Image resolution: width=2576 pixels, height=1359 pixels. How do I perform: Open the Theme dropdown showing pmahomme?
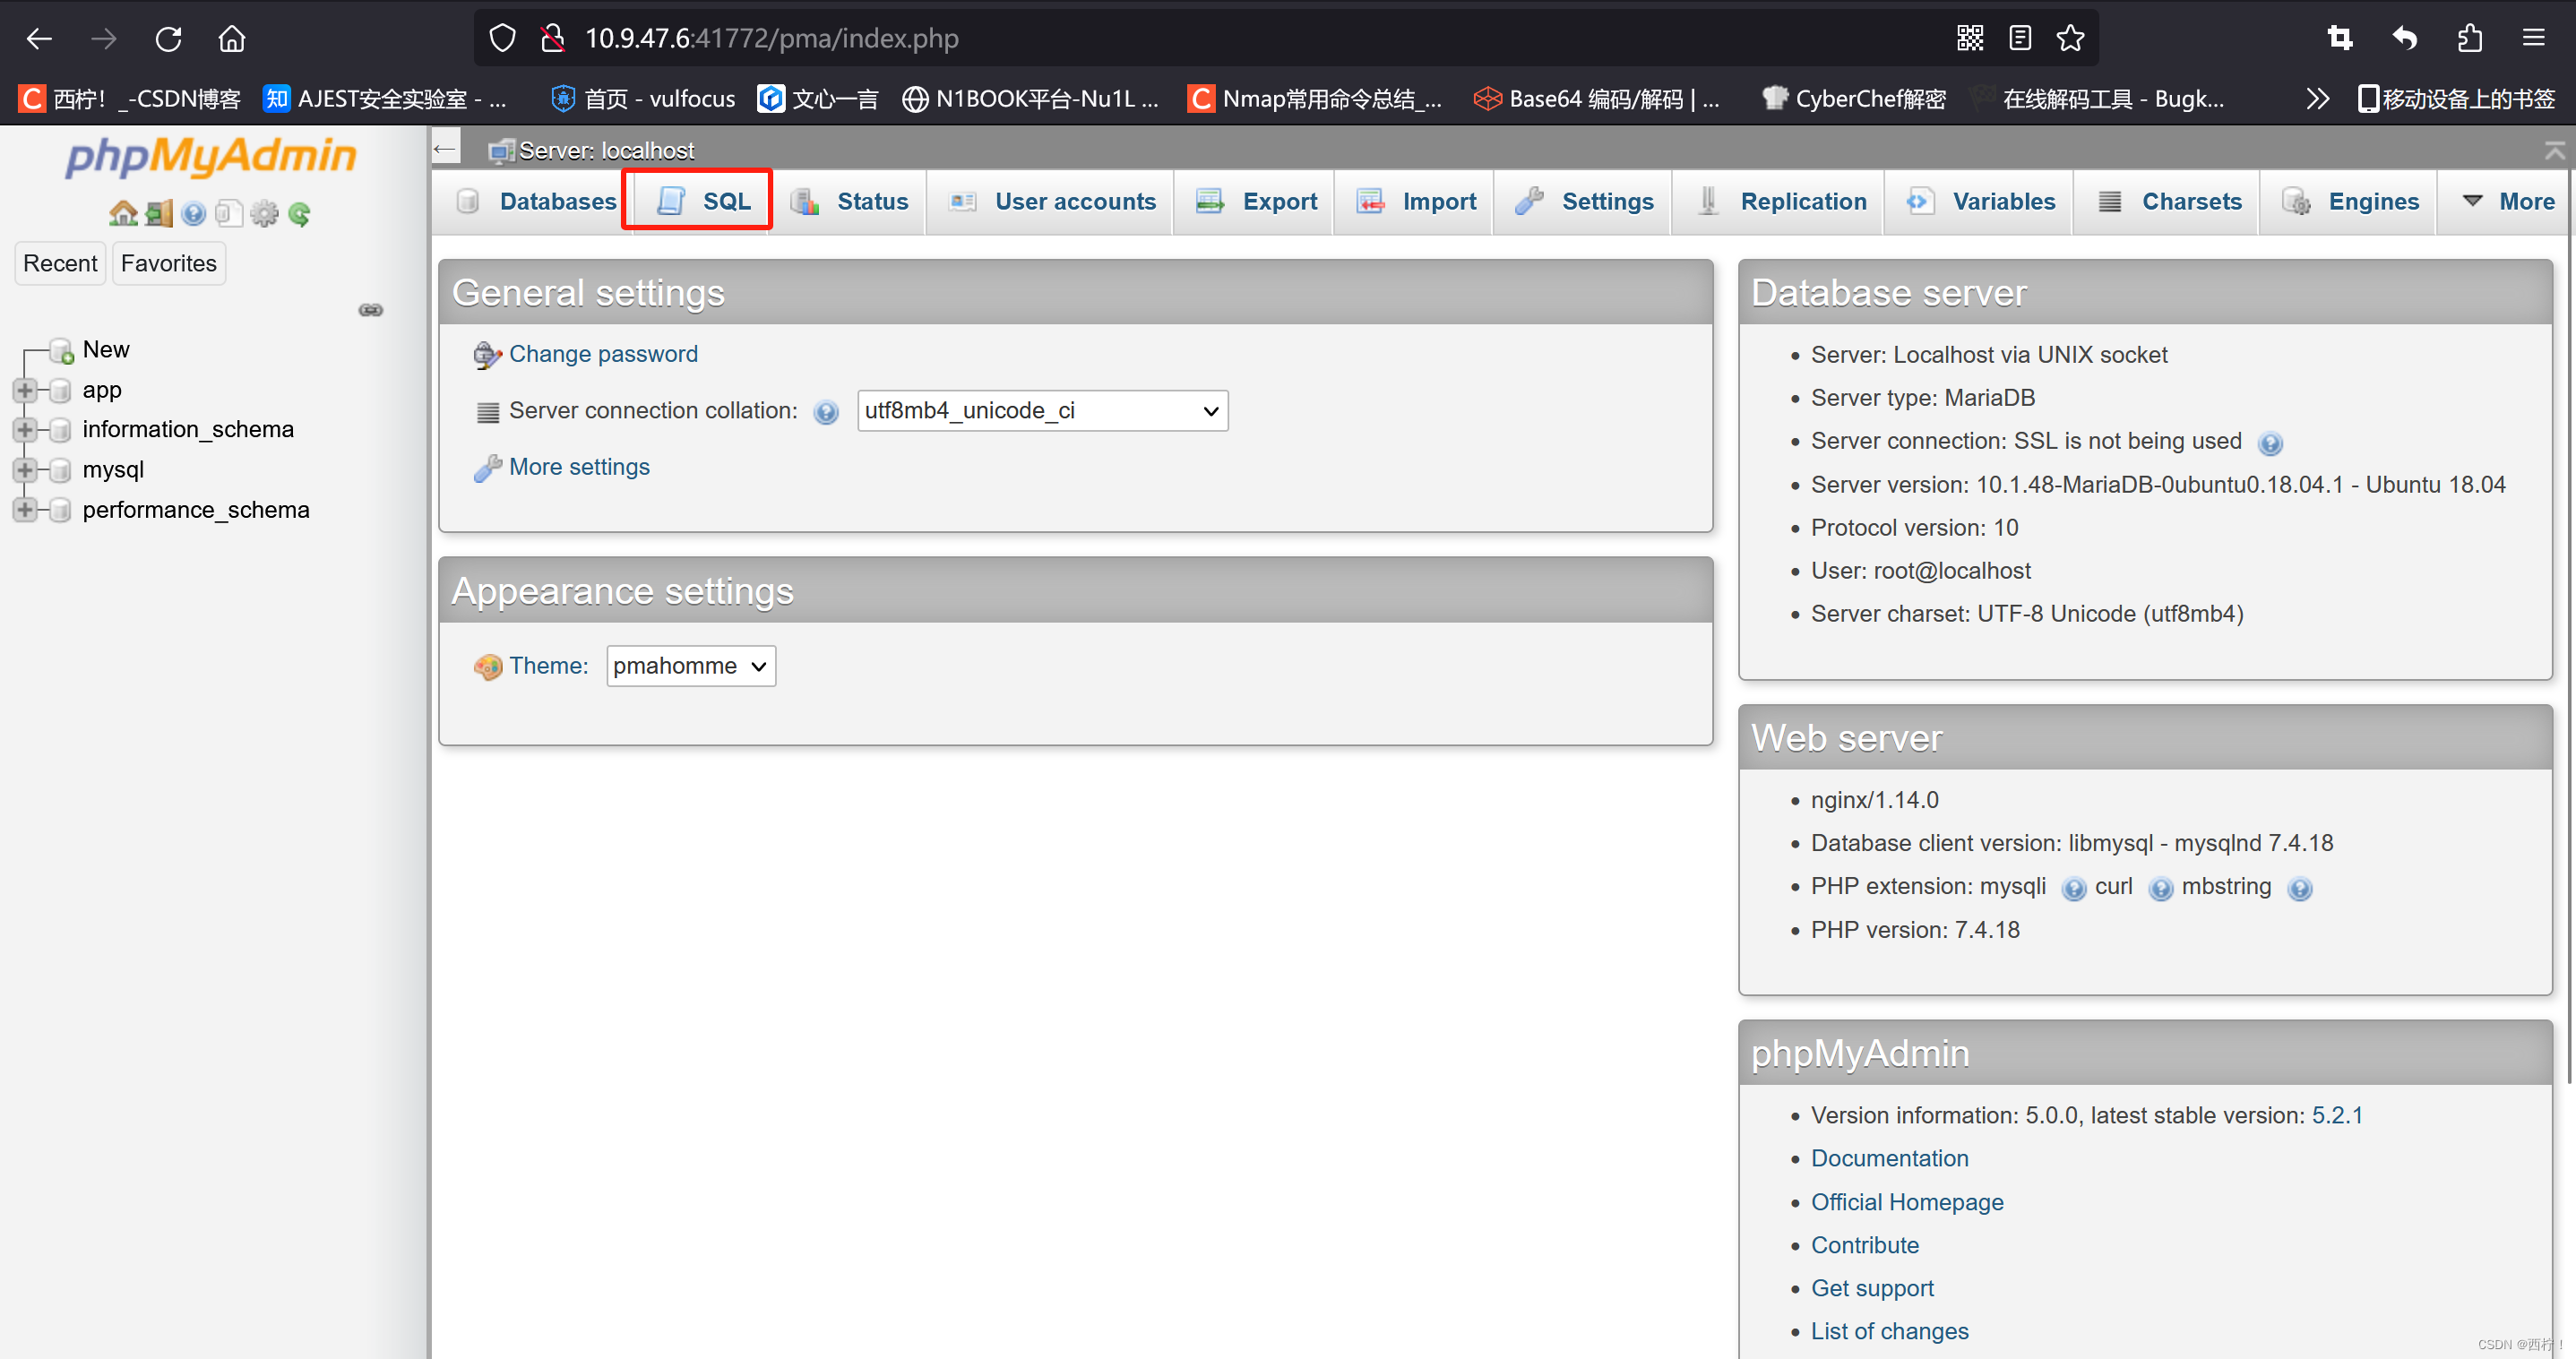click(690, 665)
